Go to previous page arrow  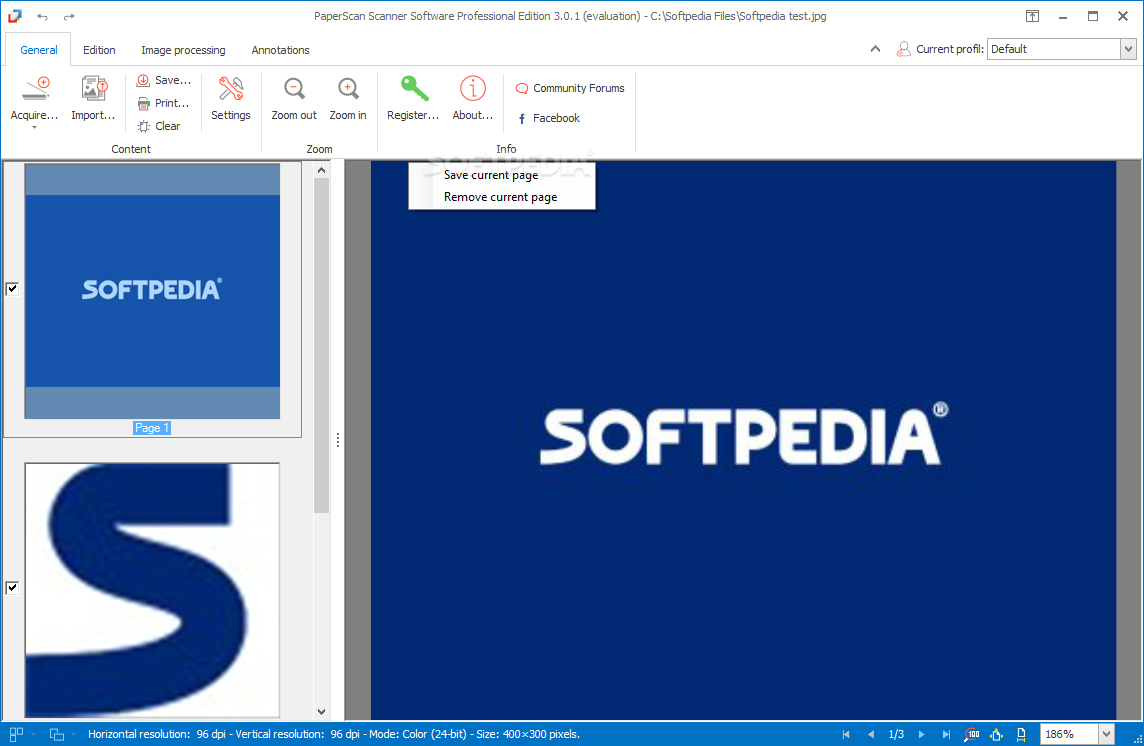coord(870,734)
